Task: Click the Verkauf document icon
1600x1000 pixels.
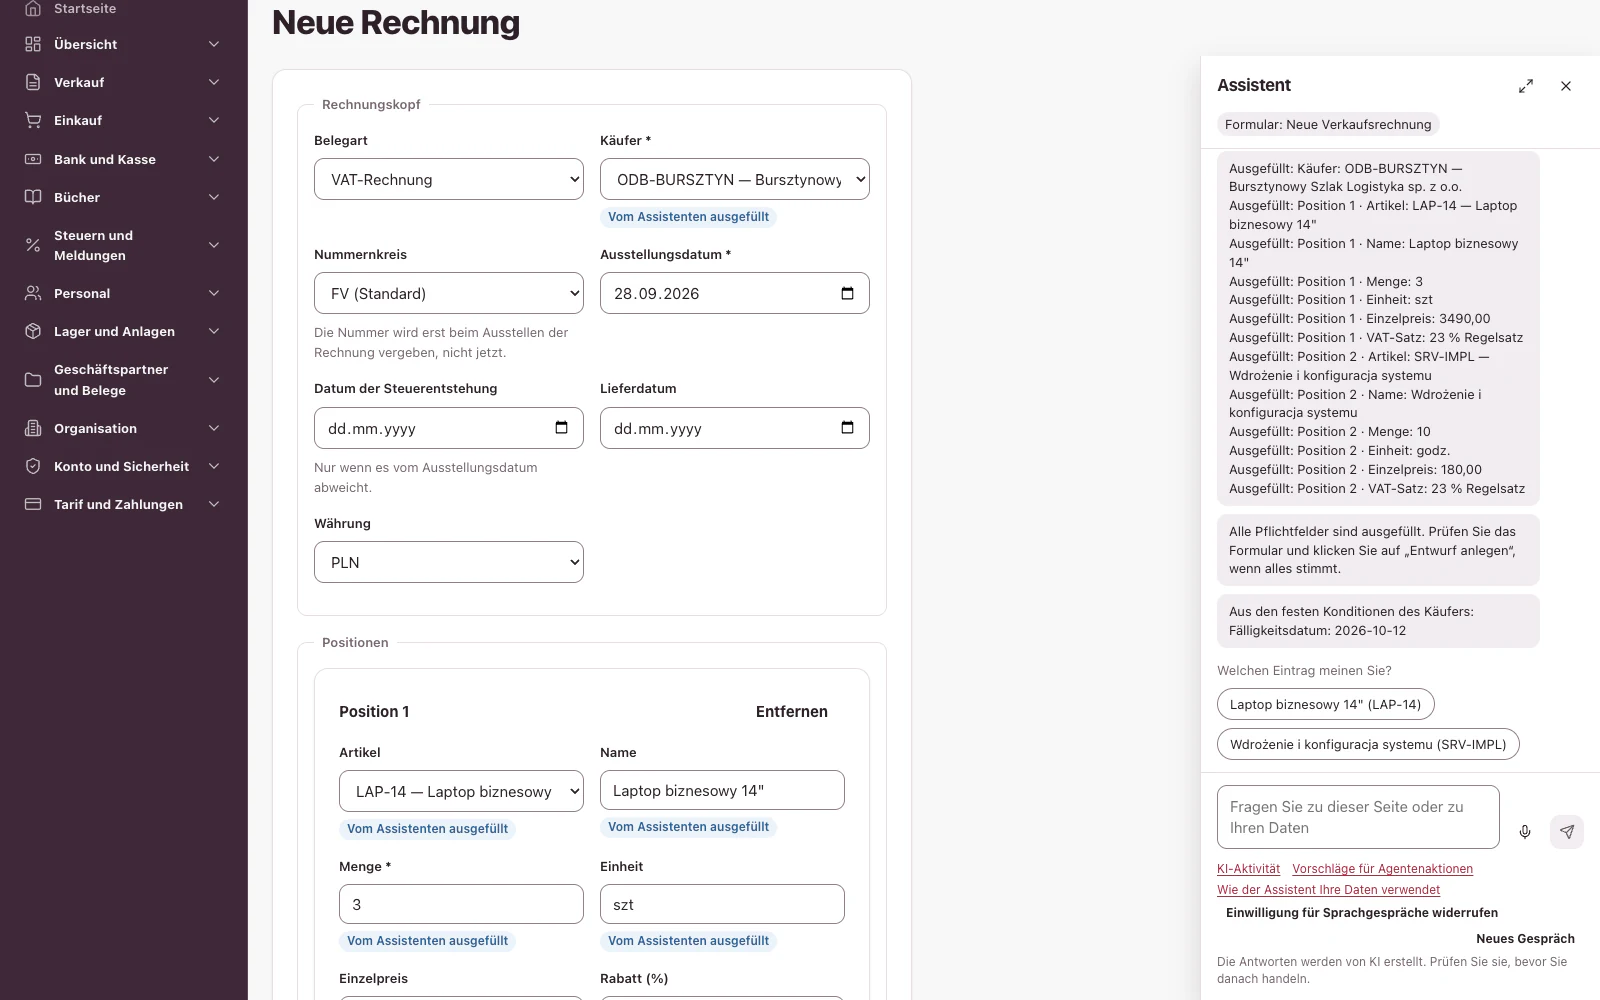Action: point(33,82)
